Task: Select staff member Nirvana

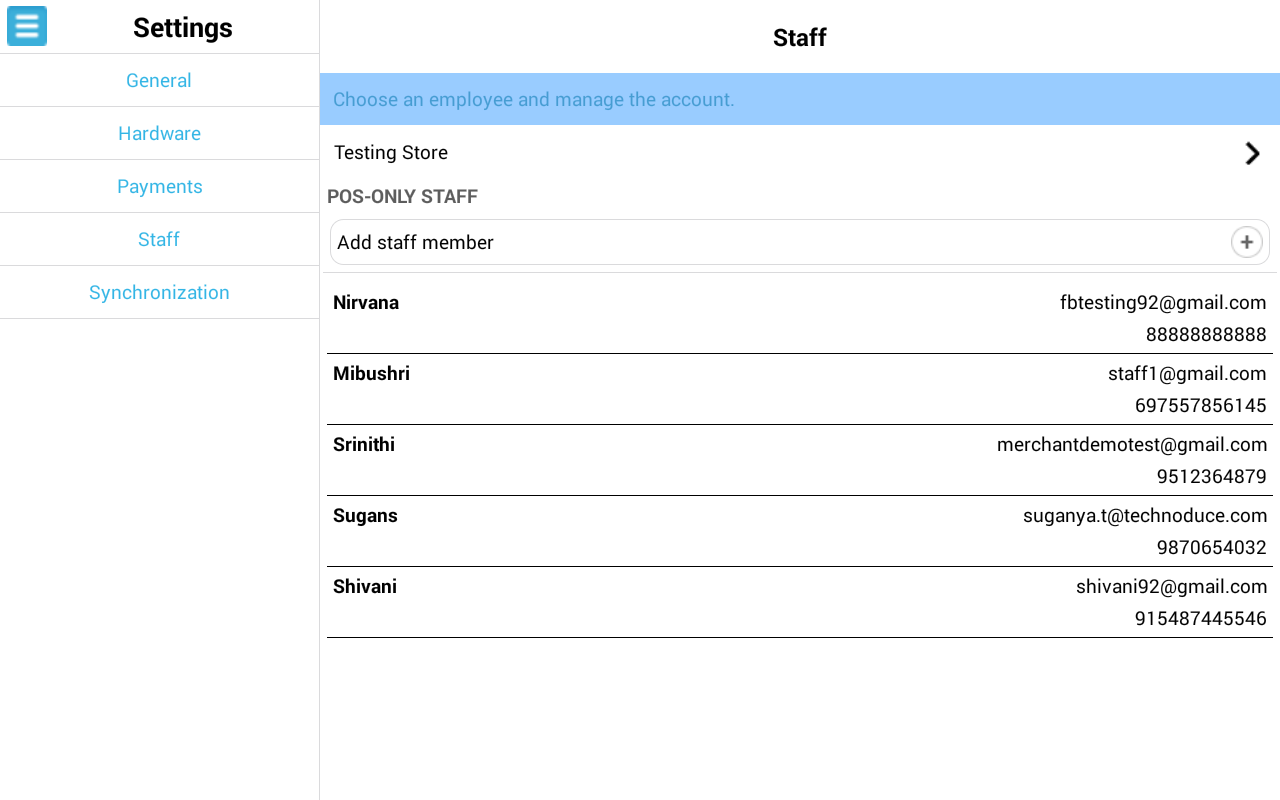Action: [x=366, y=302]
